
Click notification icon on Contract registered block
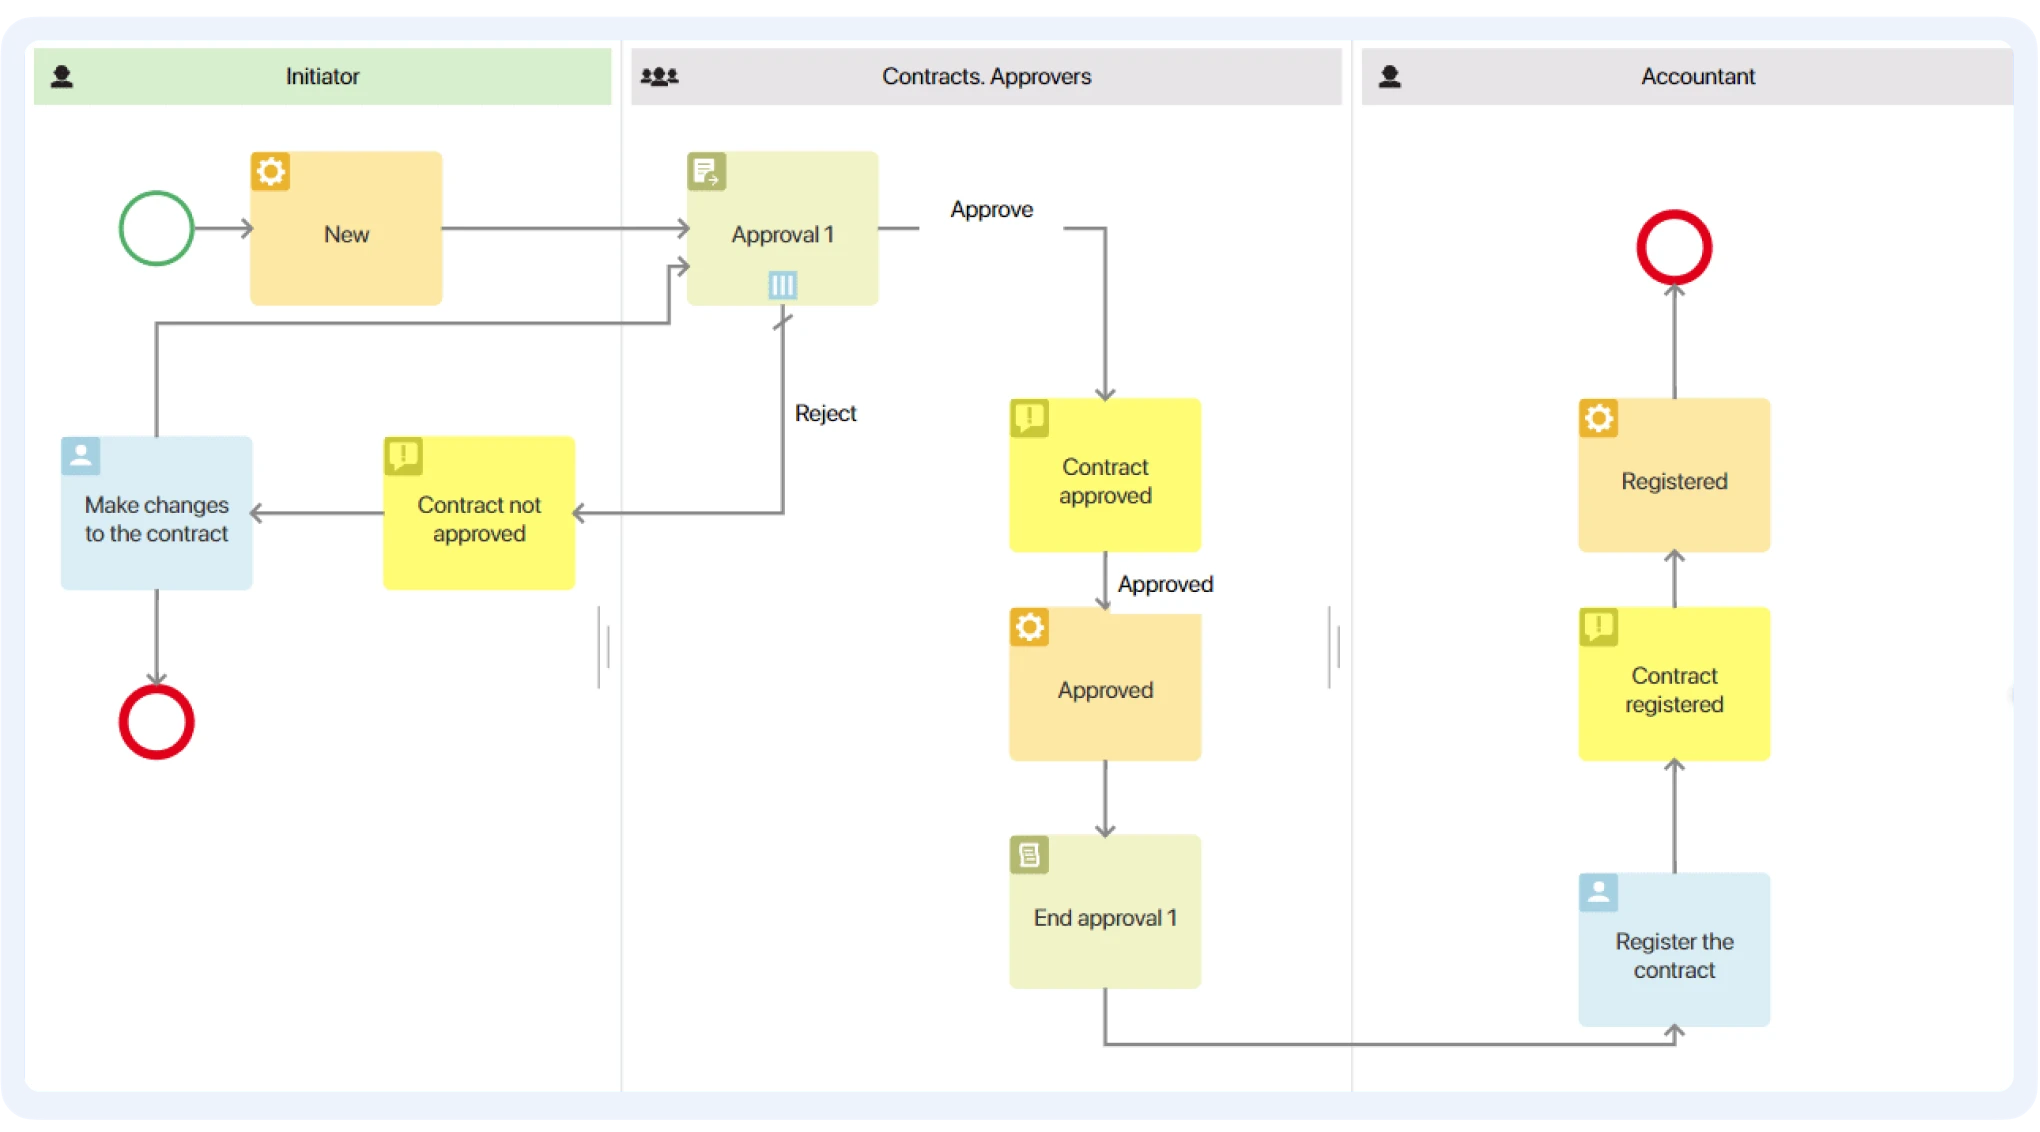tap(1598, 627)
